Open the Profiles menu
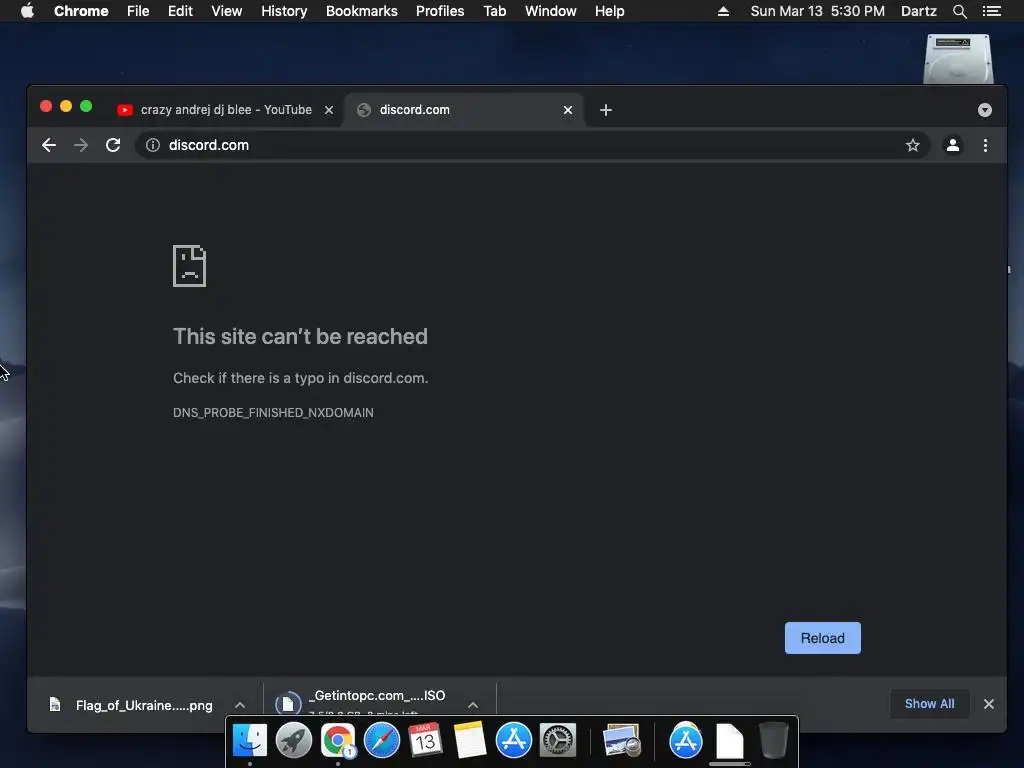 [x=440, y=11]
